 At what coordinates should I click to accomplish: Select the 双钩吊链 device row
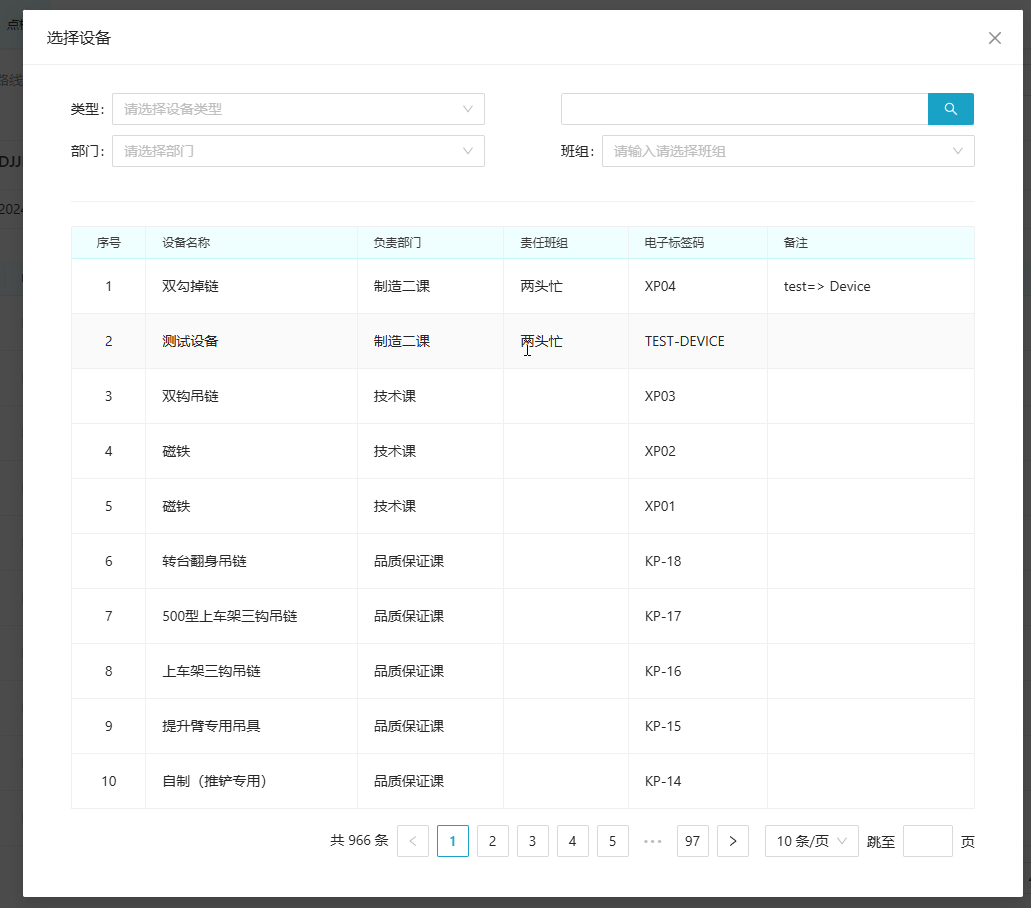[x=523, y=396]
